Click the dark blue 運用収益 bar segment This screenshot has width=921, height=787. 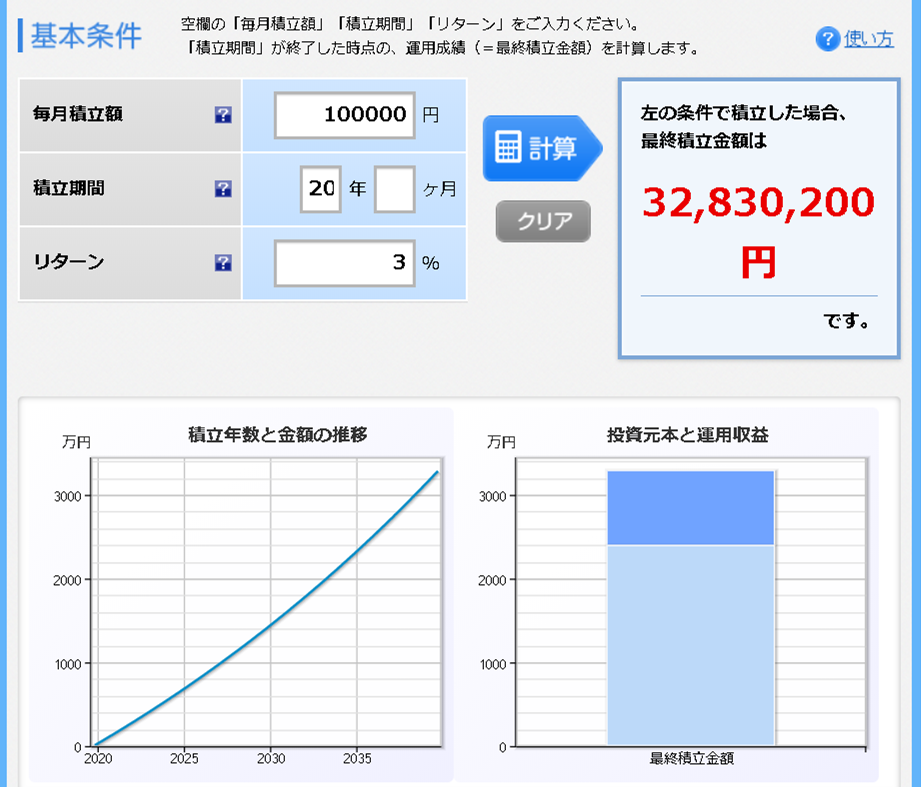(x=691, y=508)
